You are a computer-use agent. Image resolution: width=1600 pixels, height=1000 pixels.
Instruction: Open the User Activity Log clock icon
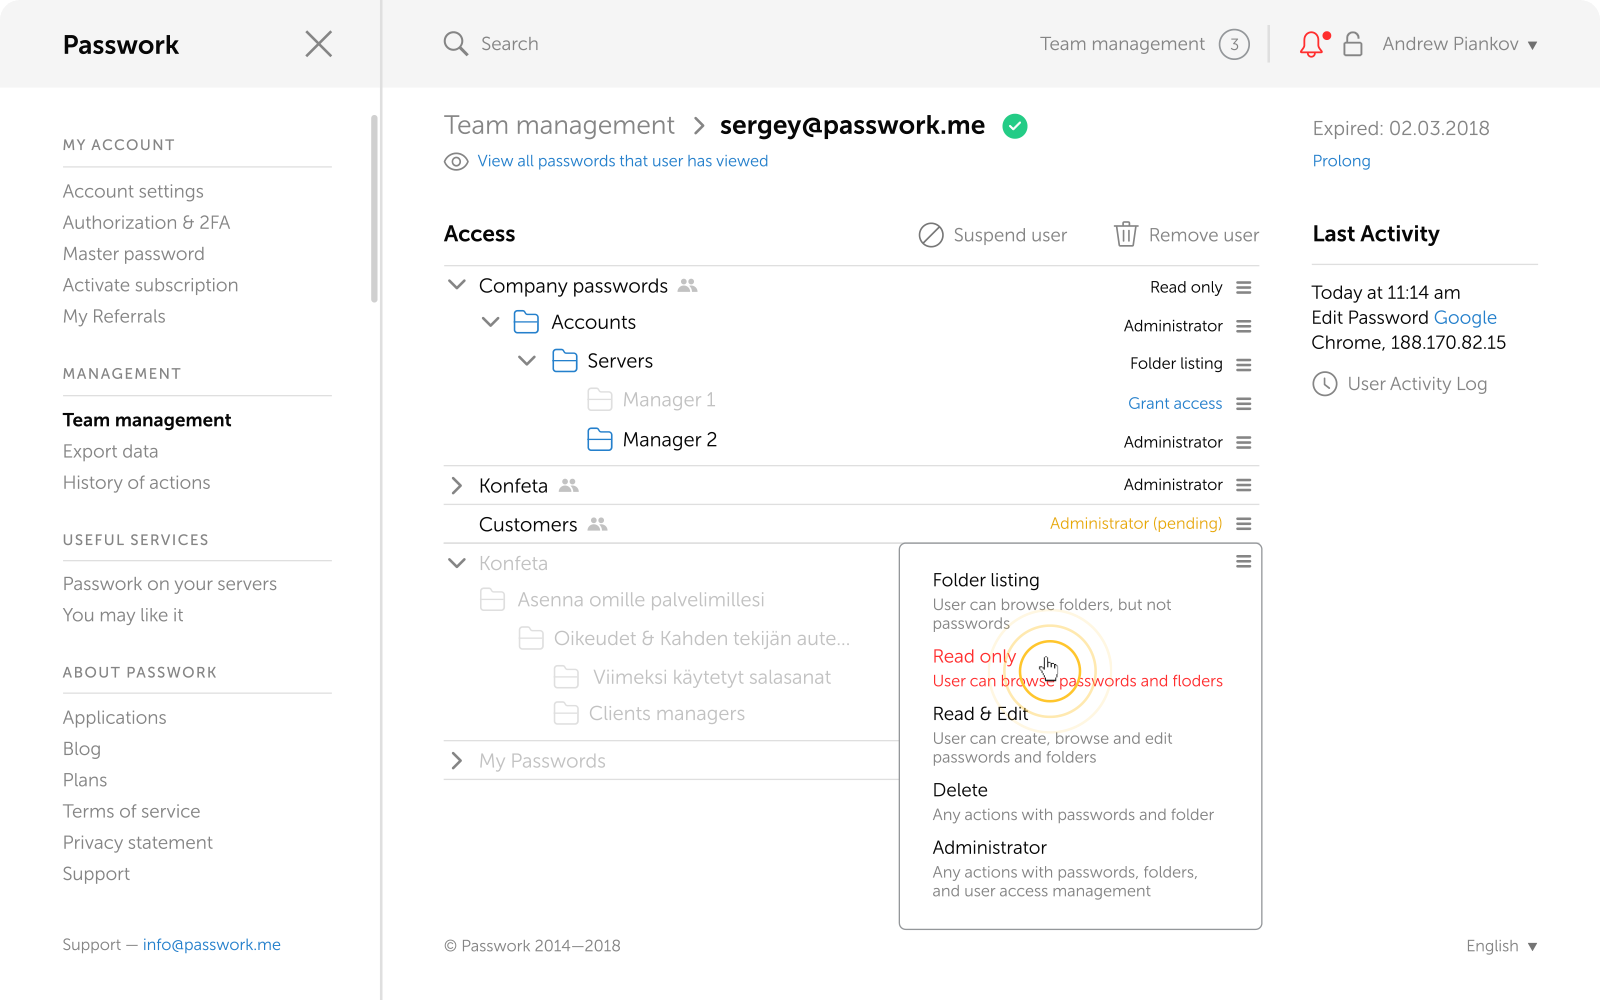(1325, 384)
